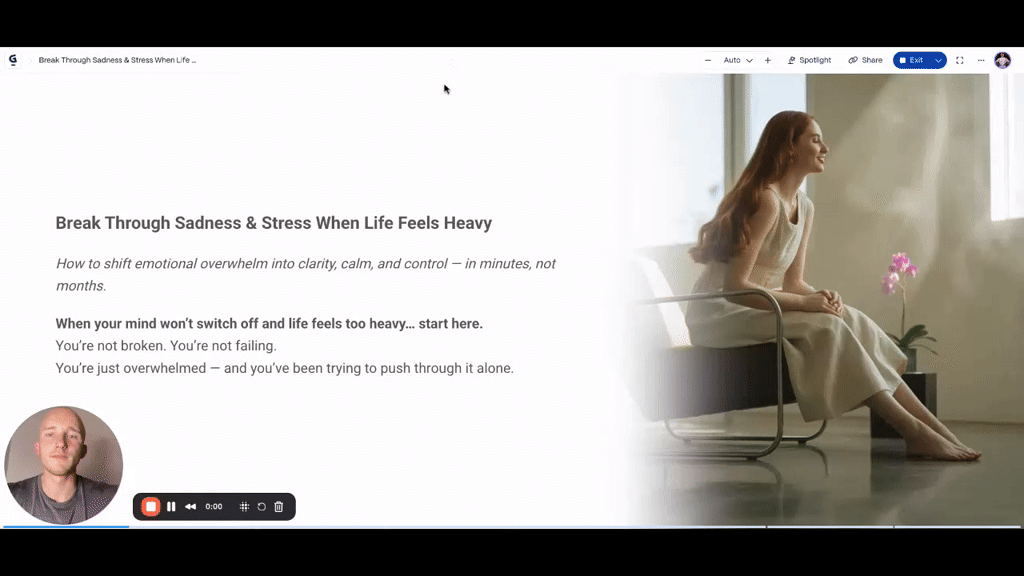Exit presentation mode with Exit button
The image size is (1024, 576).
pos(912,60)
